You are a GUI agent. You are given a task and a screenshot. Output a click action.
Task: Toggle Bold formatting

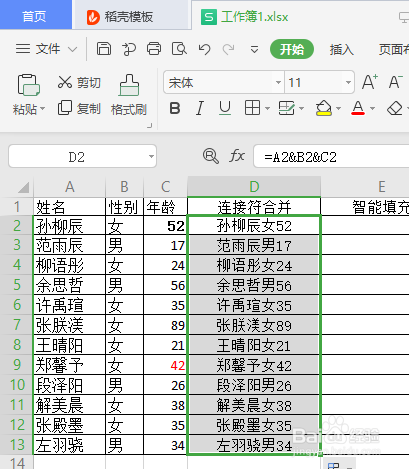coord(175,108)
